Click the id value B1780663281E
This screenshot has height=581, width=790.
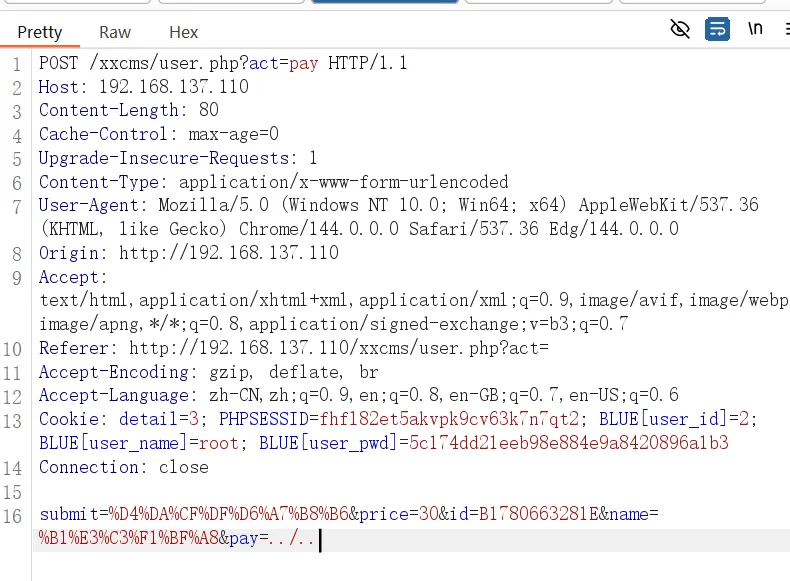(539, 514)
